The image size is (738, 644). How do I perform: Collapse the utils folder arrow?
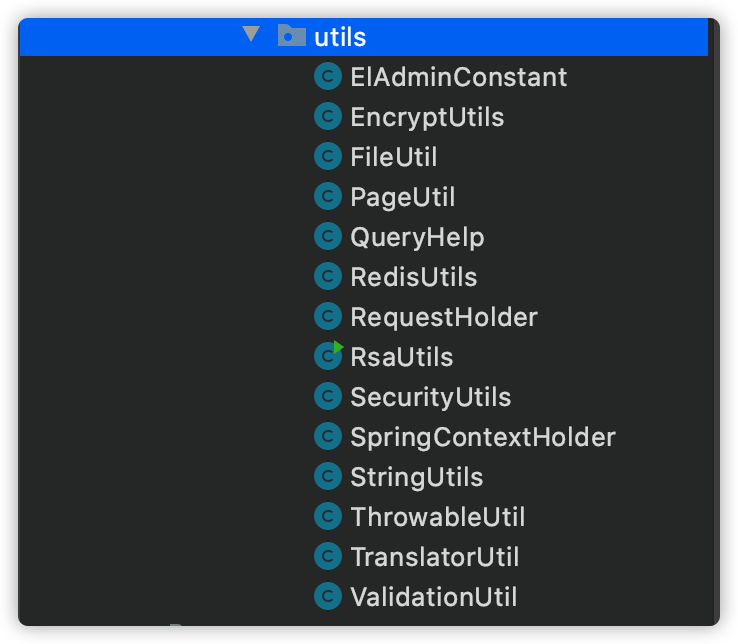tap(251, 34)
